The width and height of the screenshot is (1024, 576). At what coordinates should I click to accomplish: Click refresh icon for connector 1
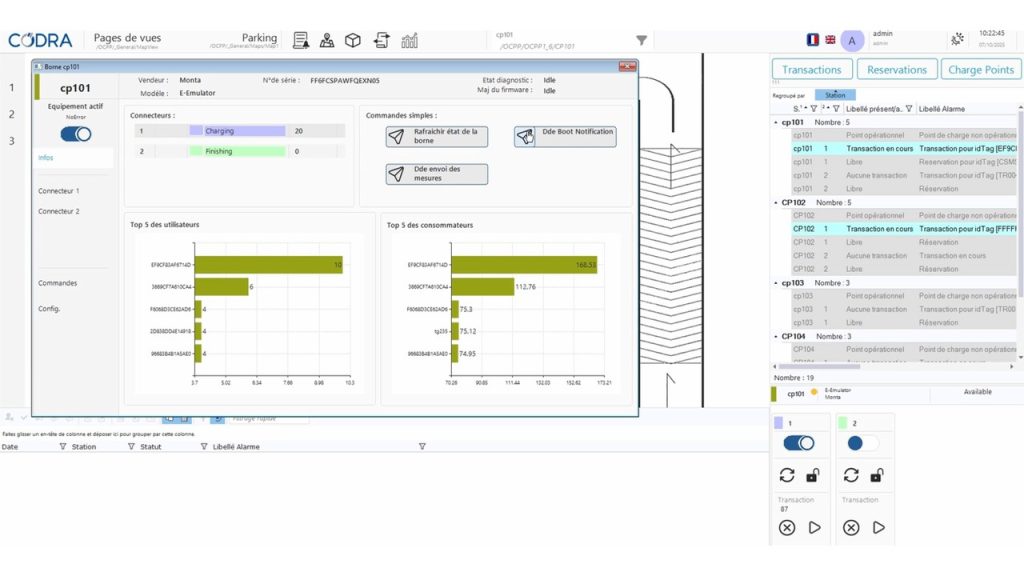coord(787,475)
